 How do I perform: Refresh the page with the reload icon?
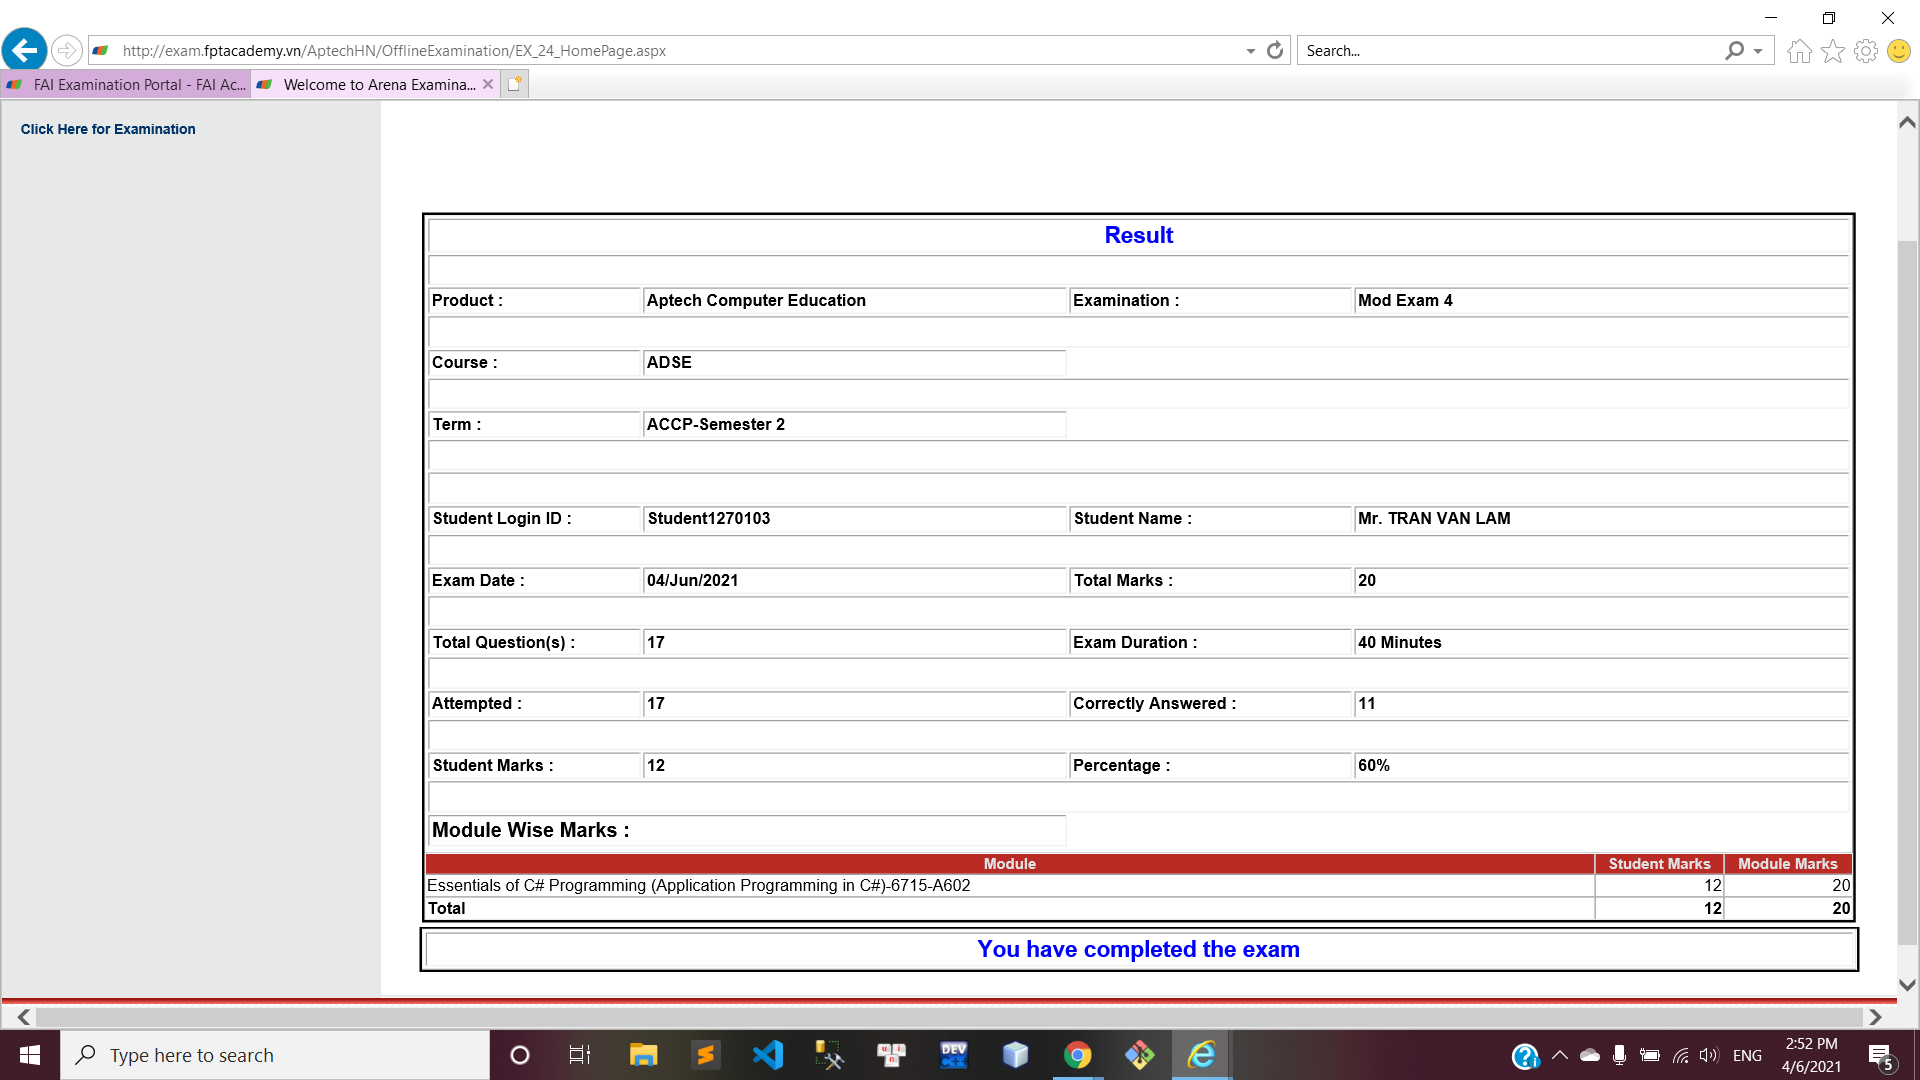tap(1275, 51)
